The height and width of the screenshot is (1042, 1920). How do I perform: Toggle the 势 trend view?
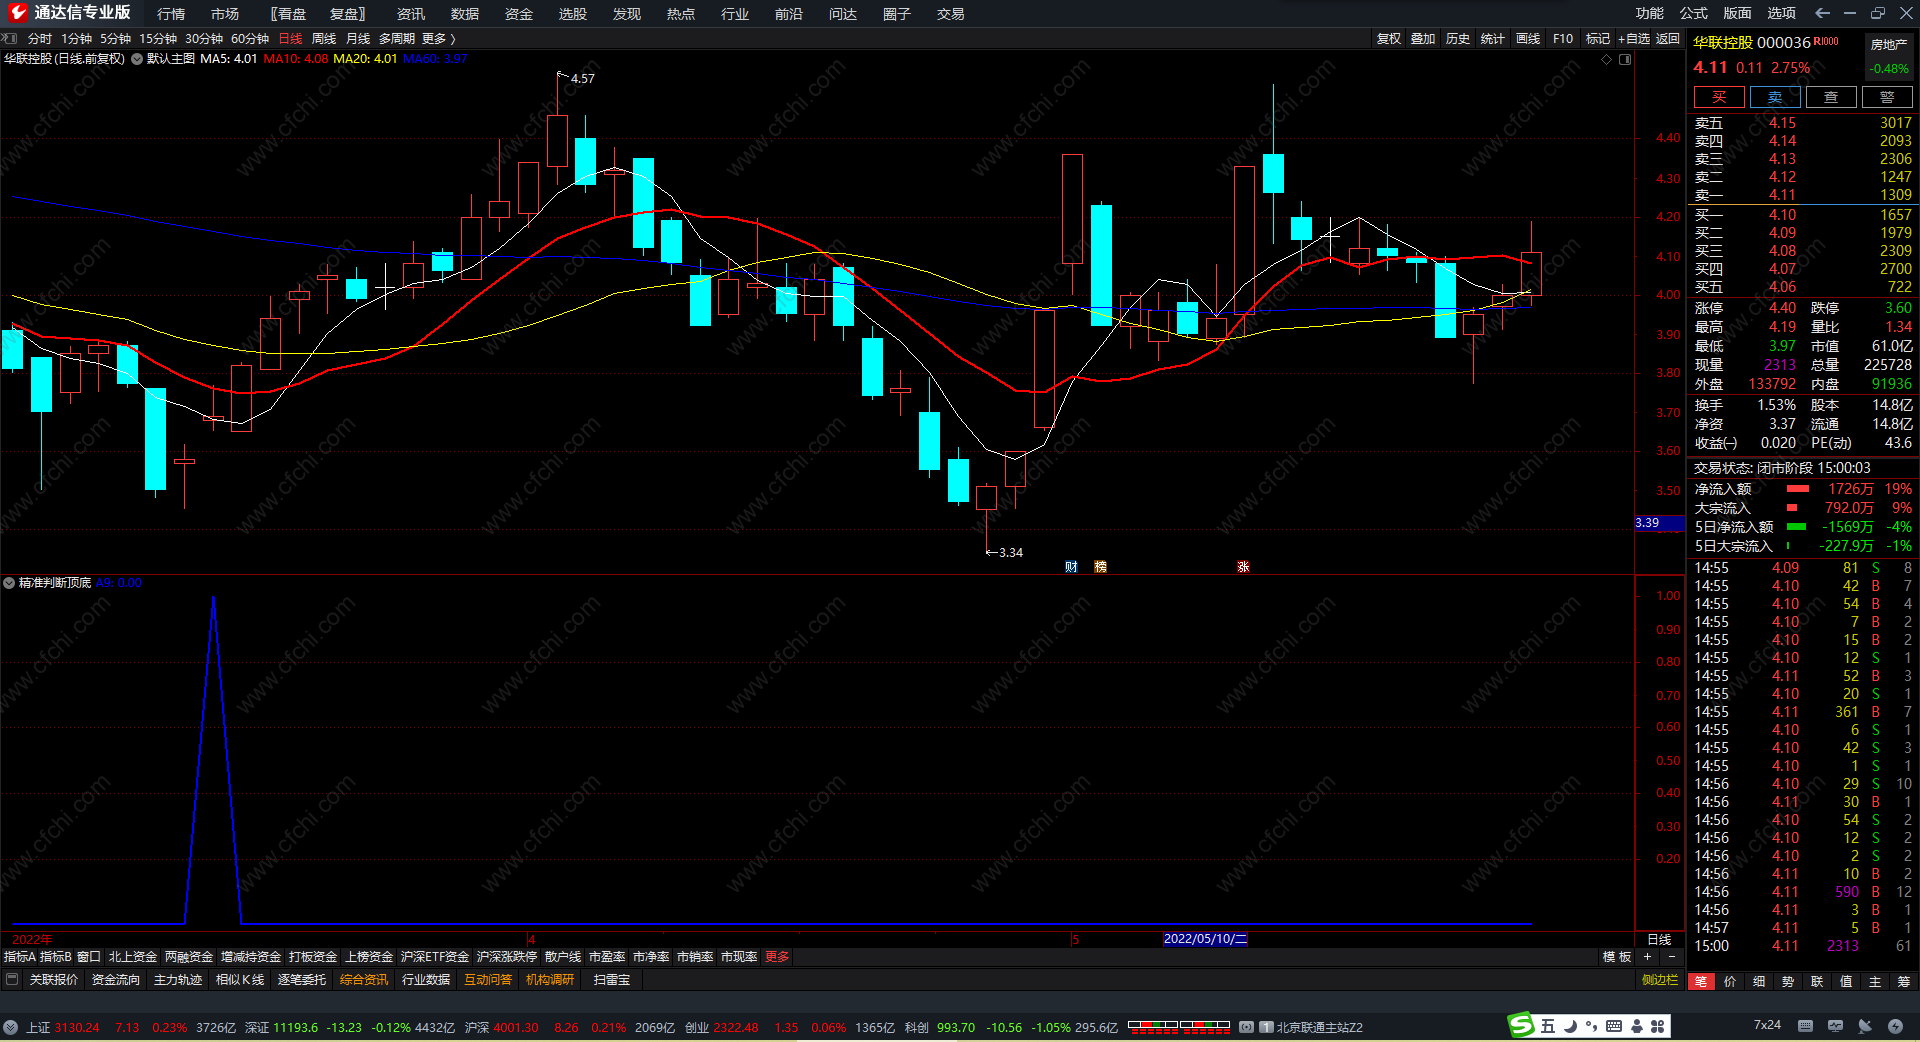(1788, 982)
